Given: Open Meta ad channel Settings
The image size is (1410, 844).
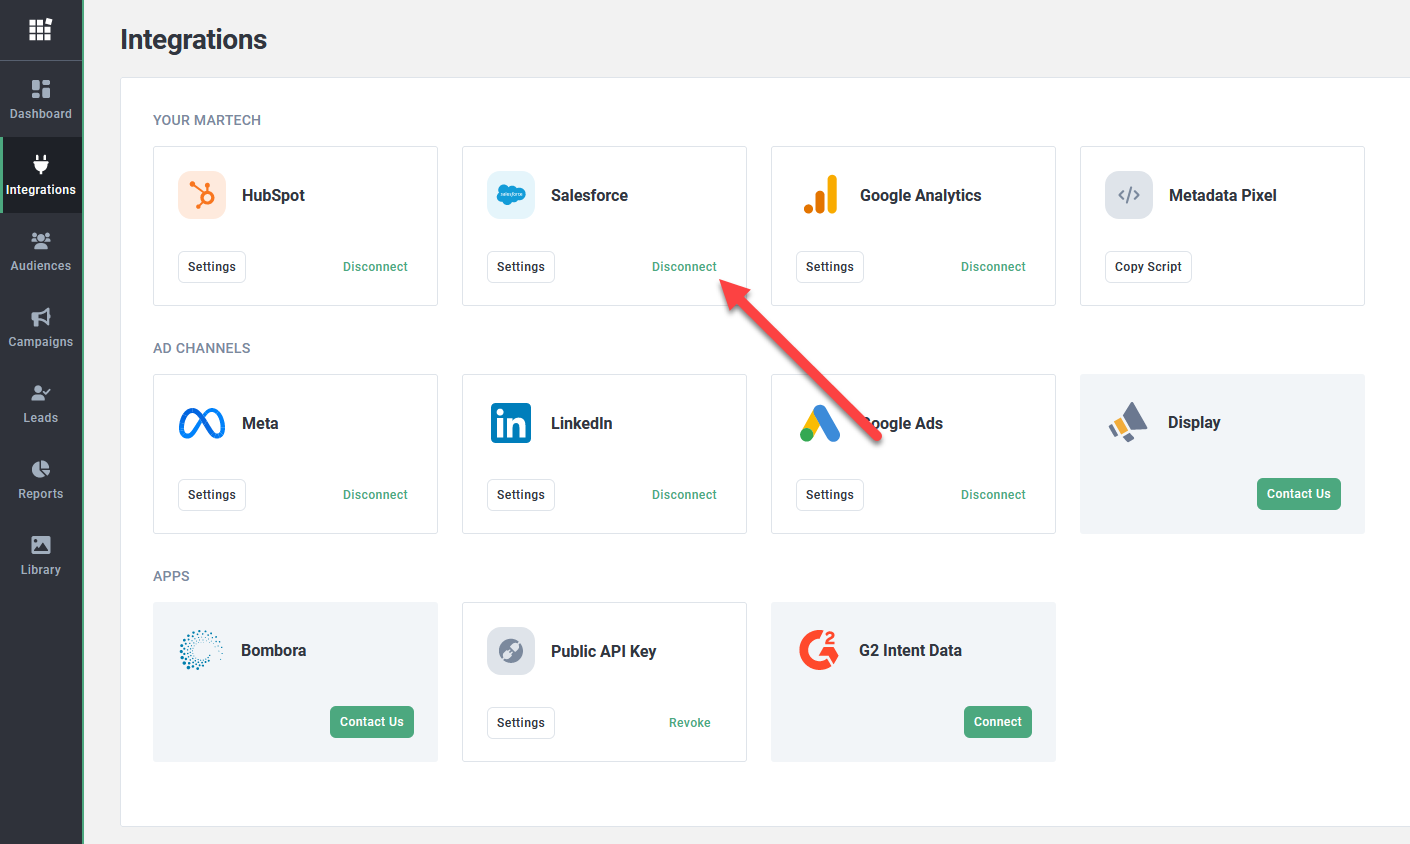Looking at the screenshot, I should 212,495.
